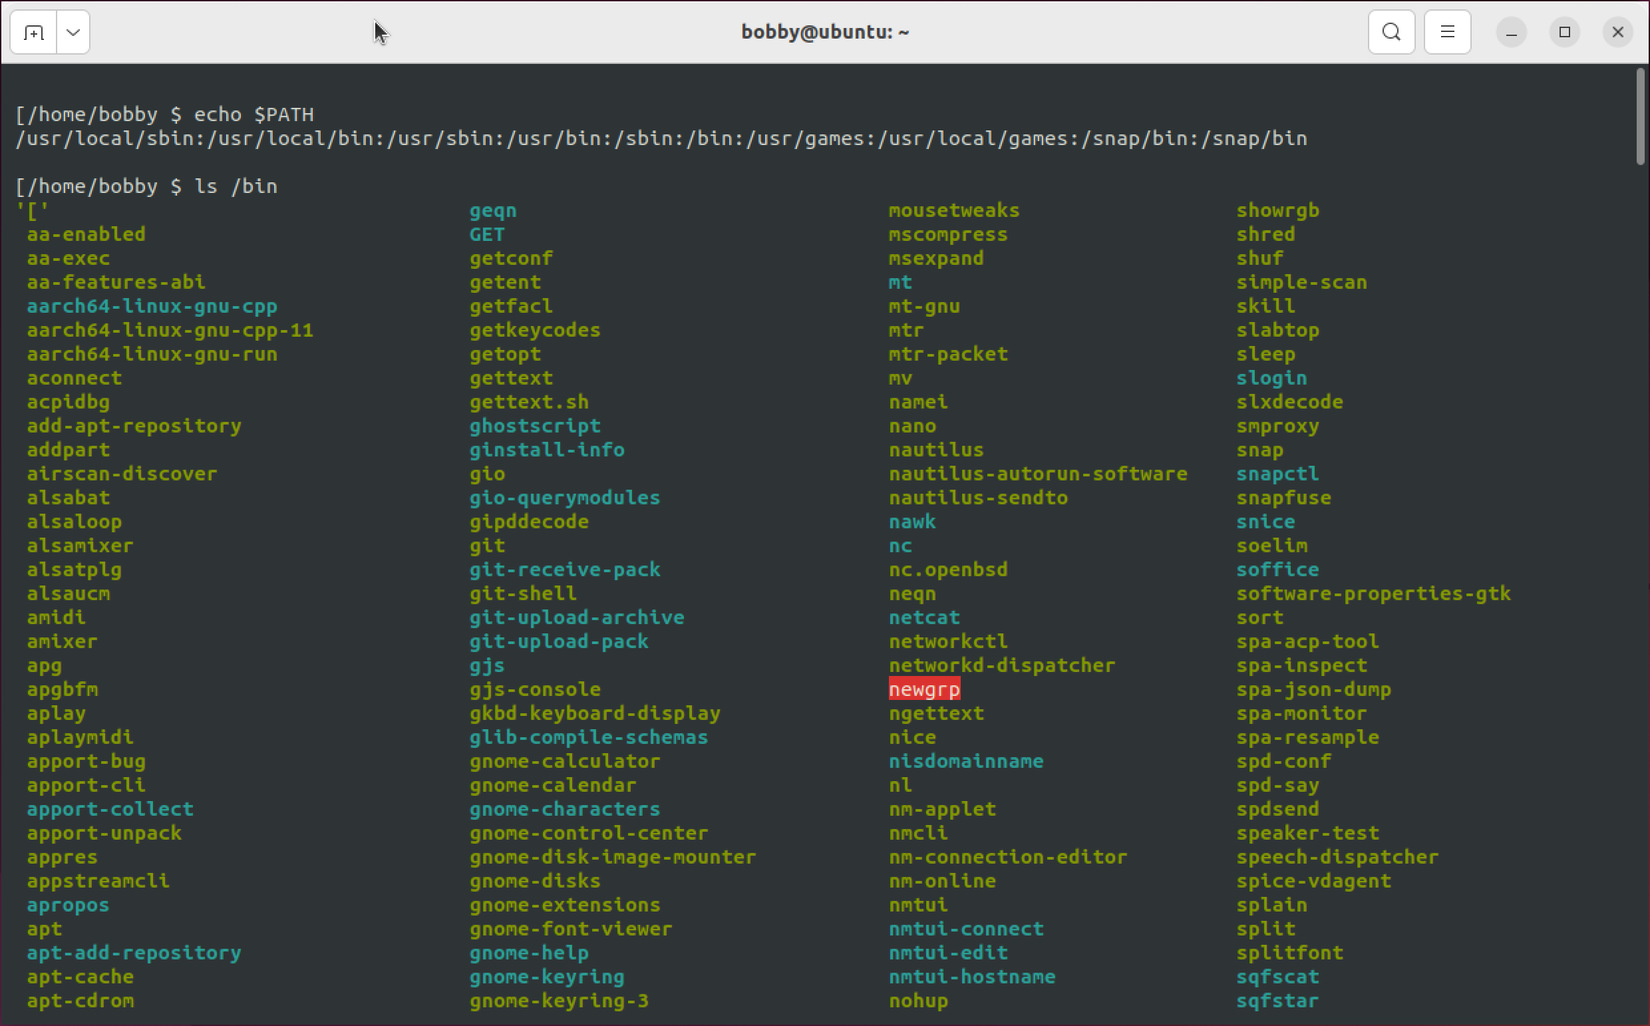The width and height of the screenshot is (1650, 1026).
Task: Open a new terminal tab
Action: tap(33, 31)
